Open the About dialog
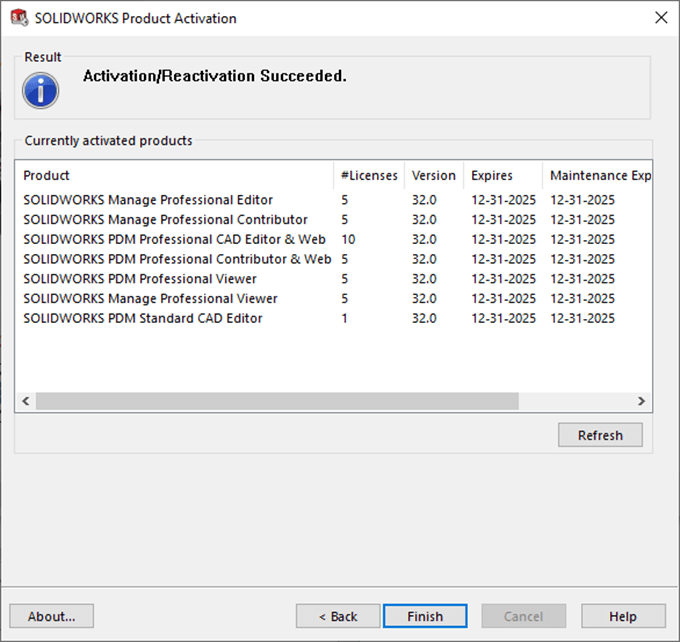680x642 pixels. (x=51, y=616)
